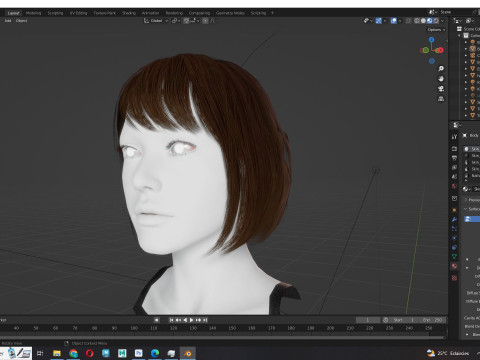Open the Output properties tab
The height and width of the screenshot is (360, 480).
pos(454,158)
